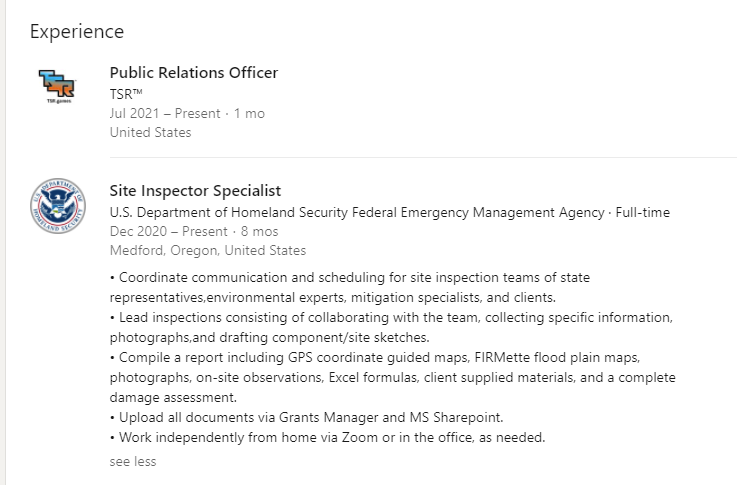Select the Compile a report bullet point
The image size is (737, 485).
pyautogui.click(x=392, y=377)
